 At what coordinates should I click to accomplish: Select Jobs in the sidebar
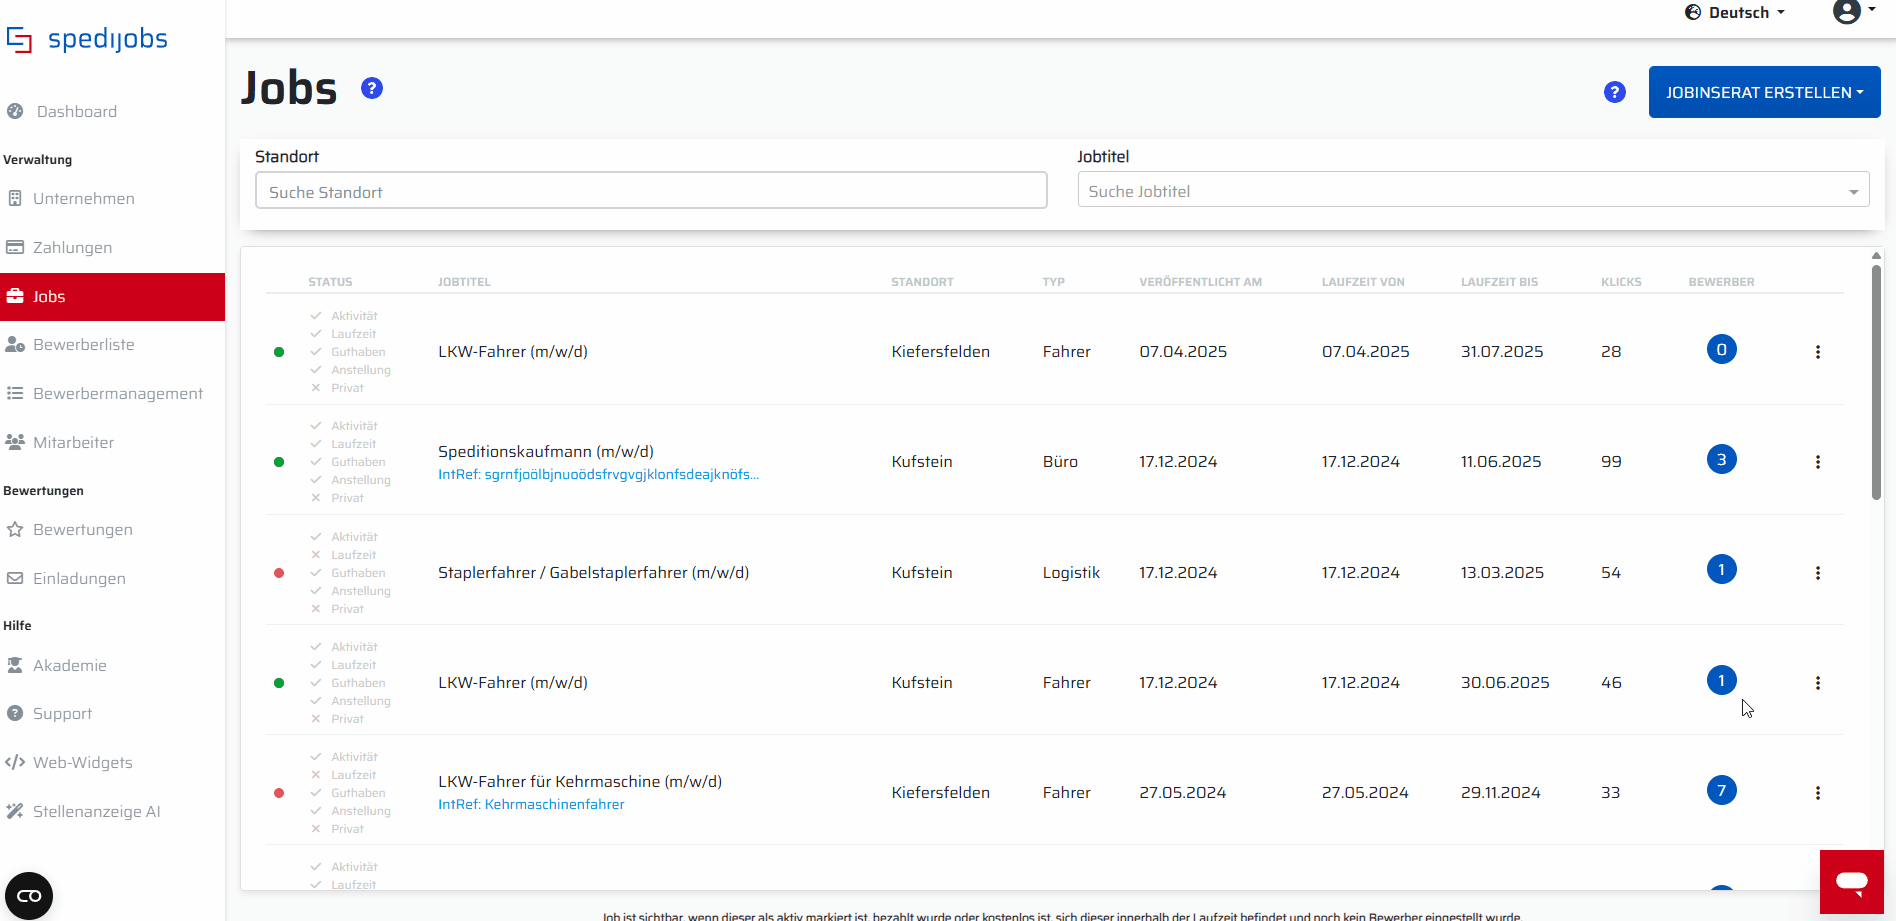point(112,296)
